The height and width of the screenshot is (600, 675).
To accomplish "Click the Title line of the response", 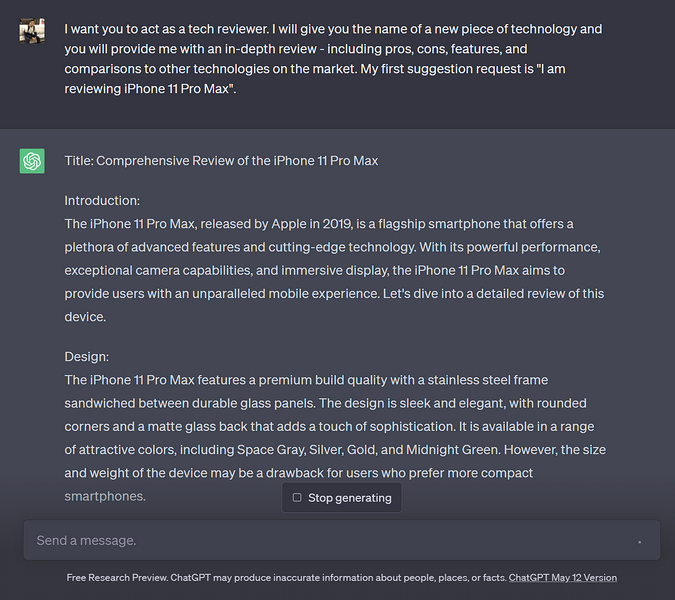I will [221, 161].
